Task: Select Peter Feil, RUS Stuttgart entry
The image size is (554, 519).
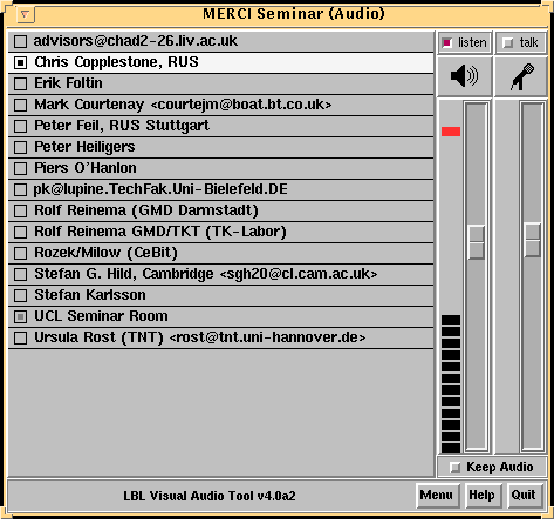Action: pos(220,126)
